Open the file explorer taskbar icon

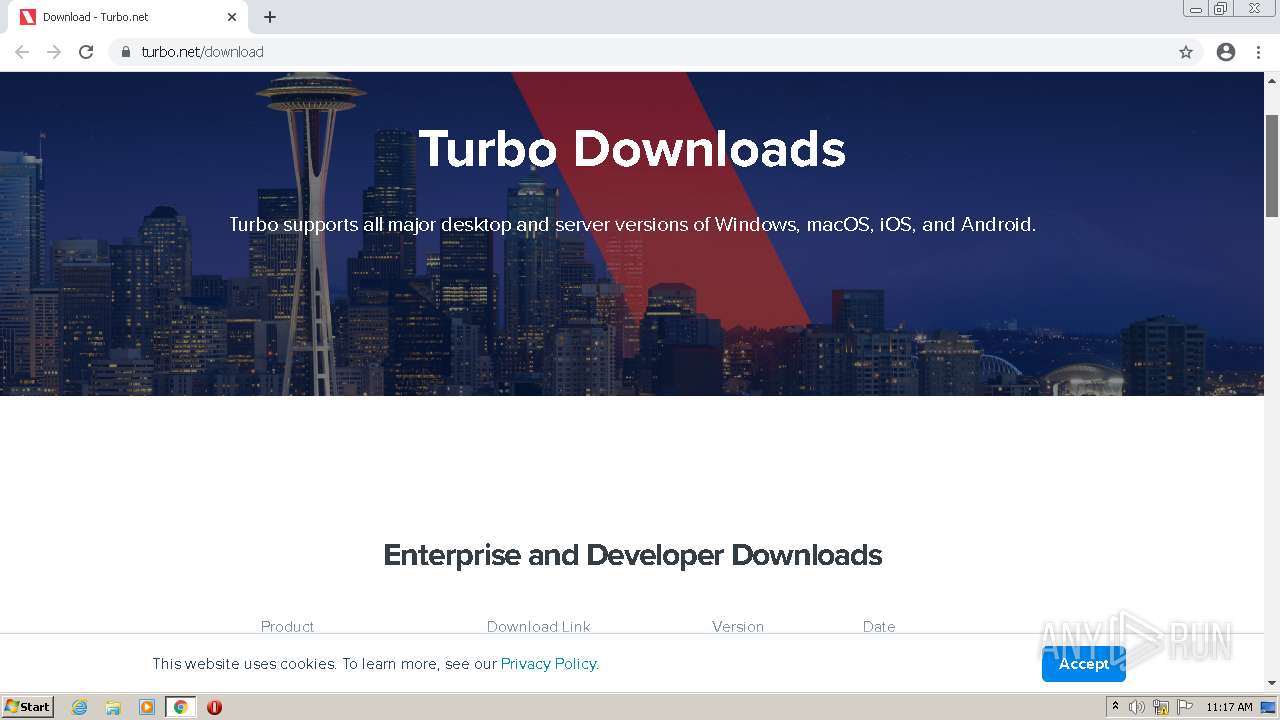tap(113, 707)
